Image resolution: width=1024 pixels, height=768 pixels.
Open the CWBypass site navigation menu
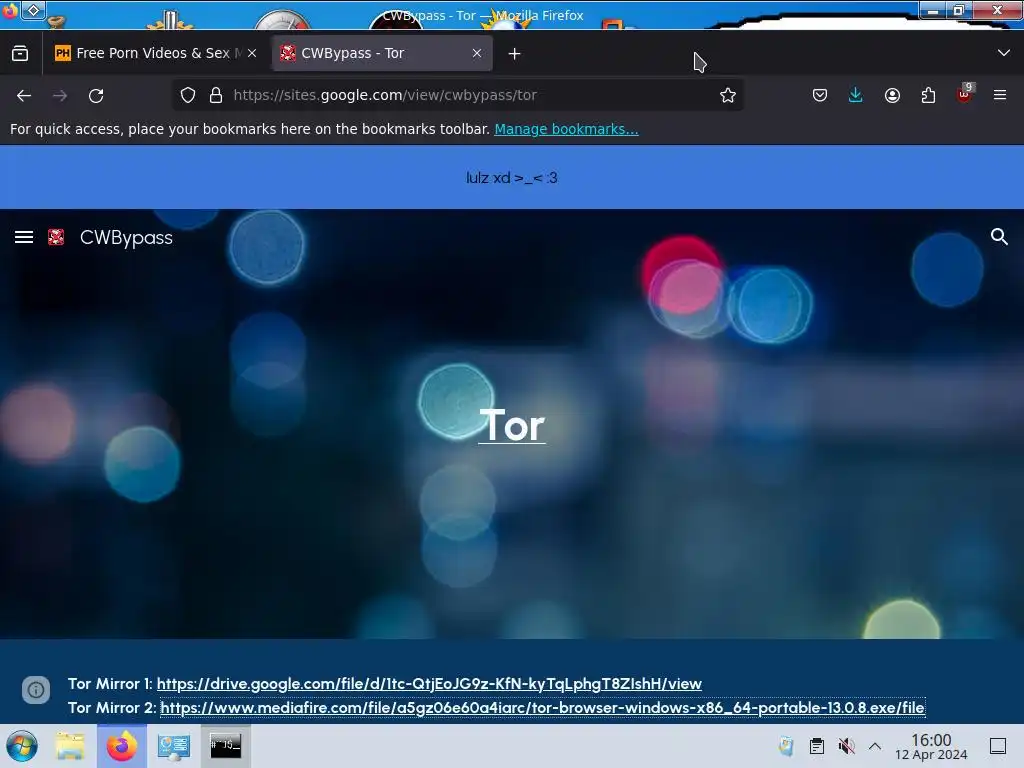[24, 237]
